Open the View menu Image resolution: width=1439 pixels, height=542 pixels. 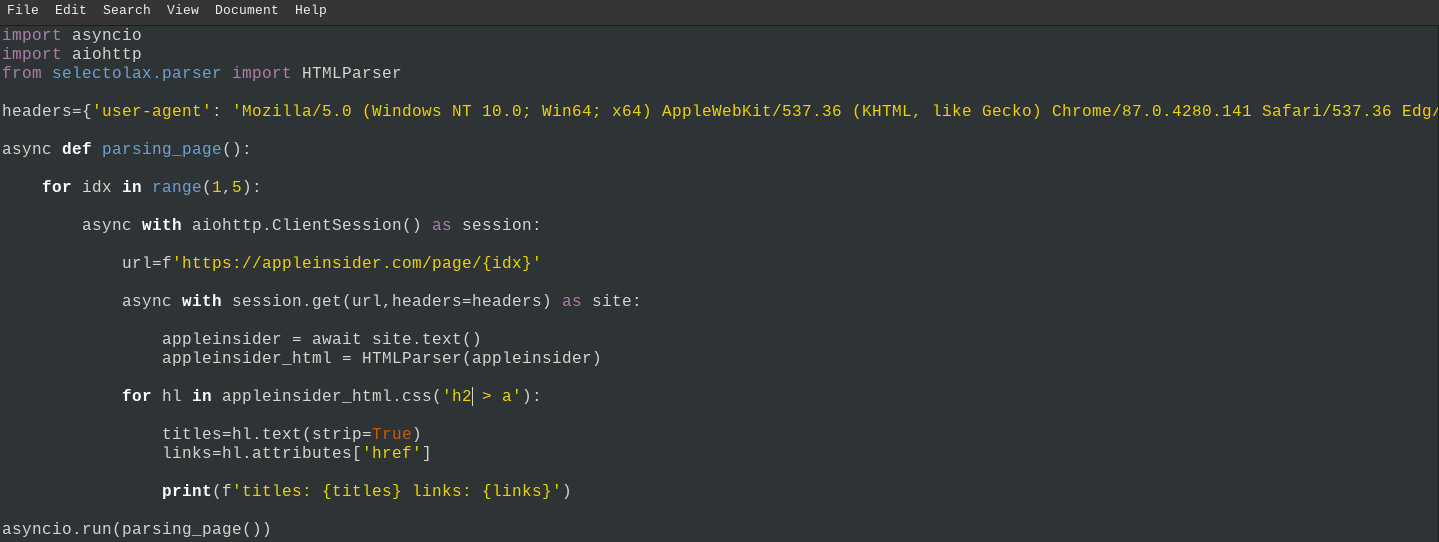(183, 10)
